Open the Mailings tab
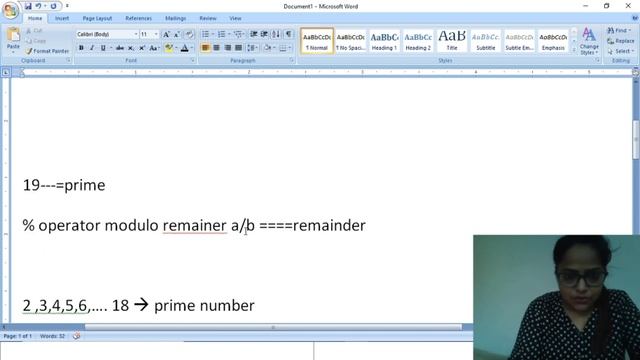This screenshot has width=640, height=360. coord(176,18)
